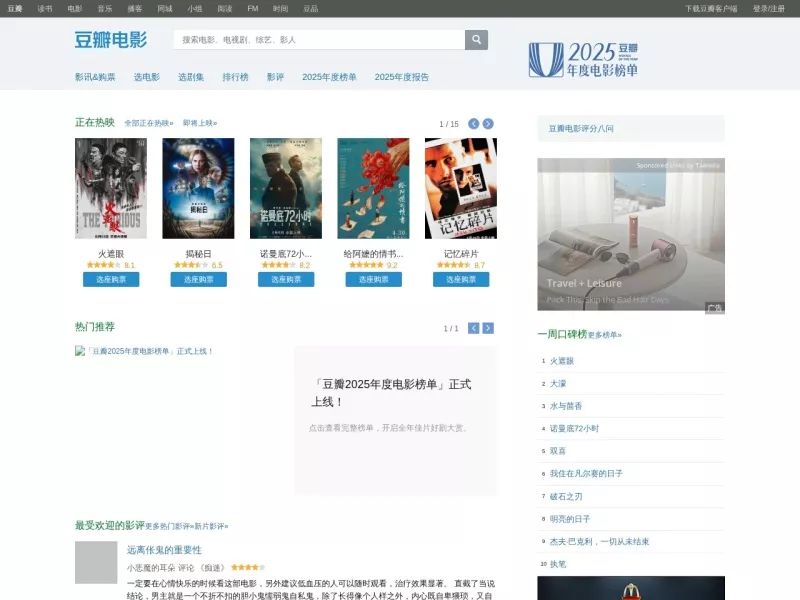The height and width of the screenshot is (600, 800).
Task: Open 我住在凡尔赛的日子 in ranking list
Action: pos(586,473)
